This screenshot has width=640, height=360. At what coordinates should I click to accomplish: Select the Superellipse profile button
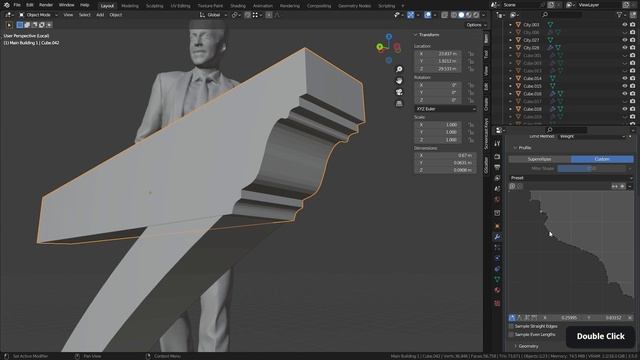(x=539, y=159)
